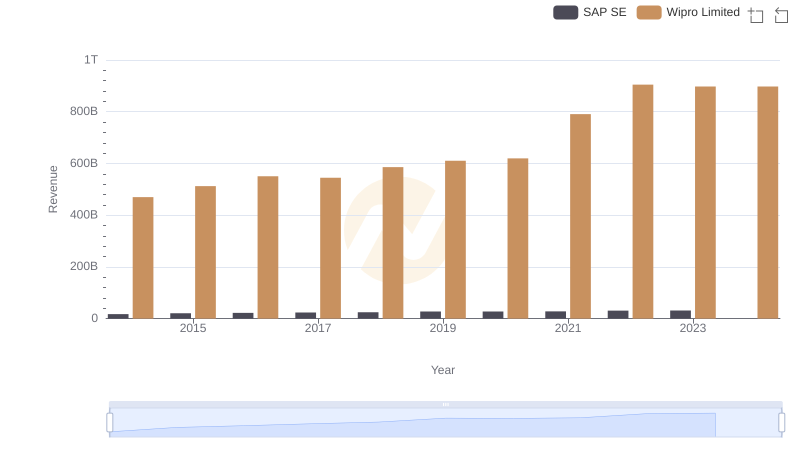This screenshot has width=800, height=461.
Task: Click the Wipro Limited bar for 2019
Action: 455,240
